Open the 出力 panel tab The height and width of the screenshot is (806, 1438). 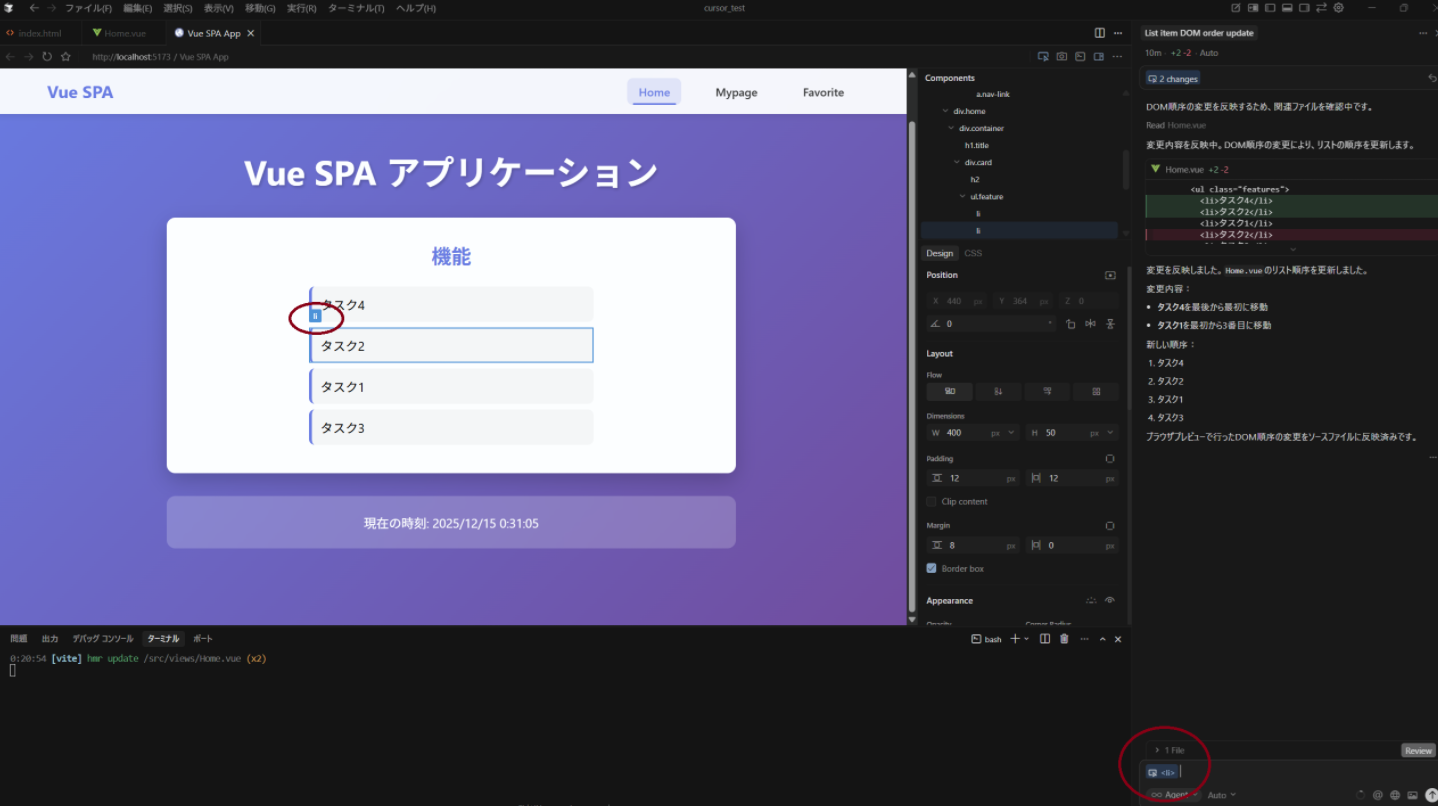click(x=50, y=639)
